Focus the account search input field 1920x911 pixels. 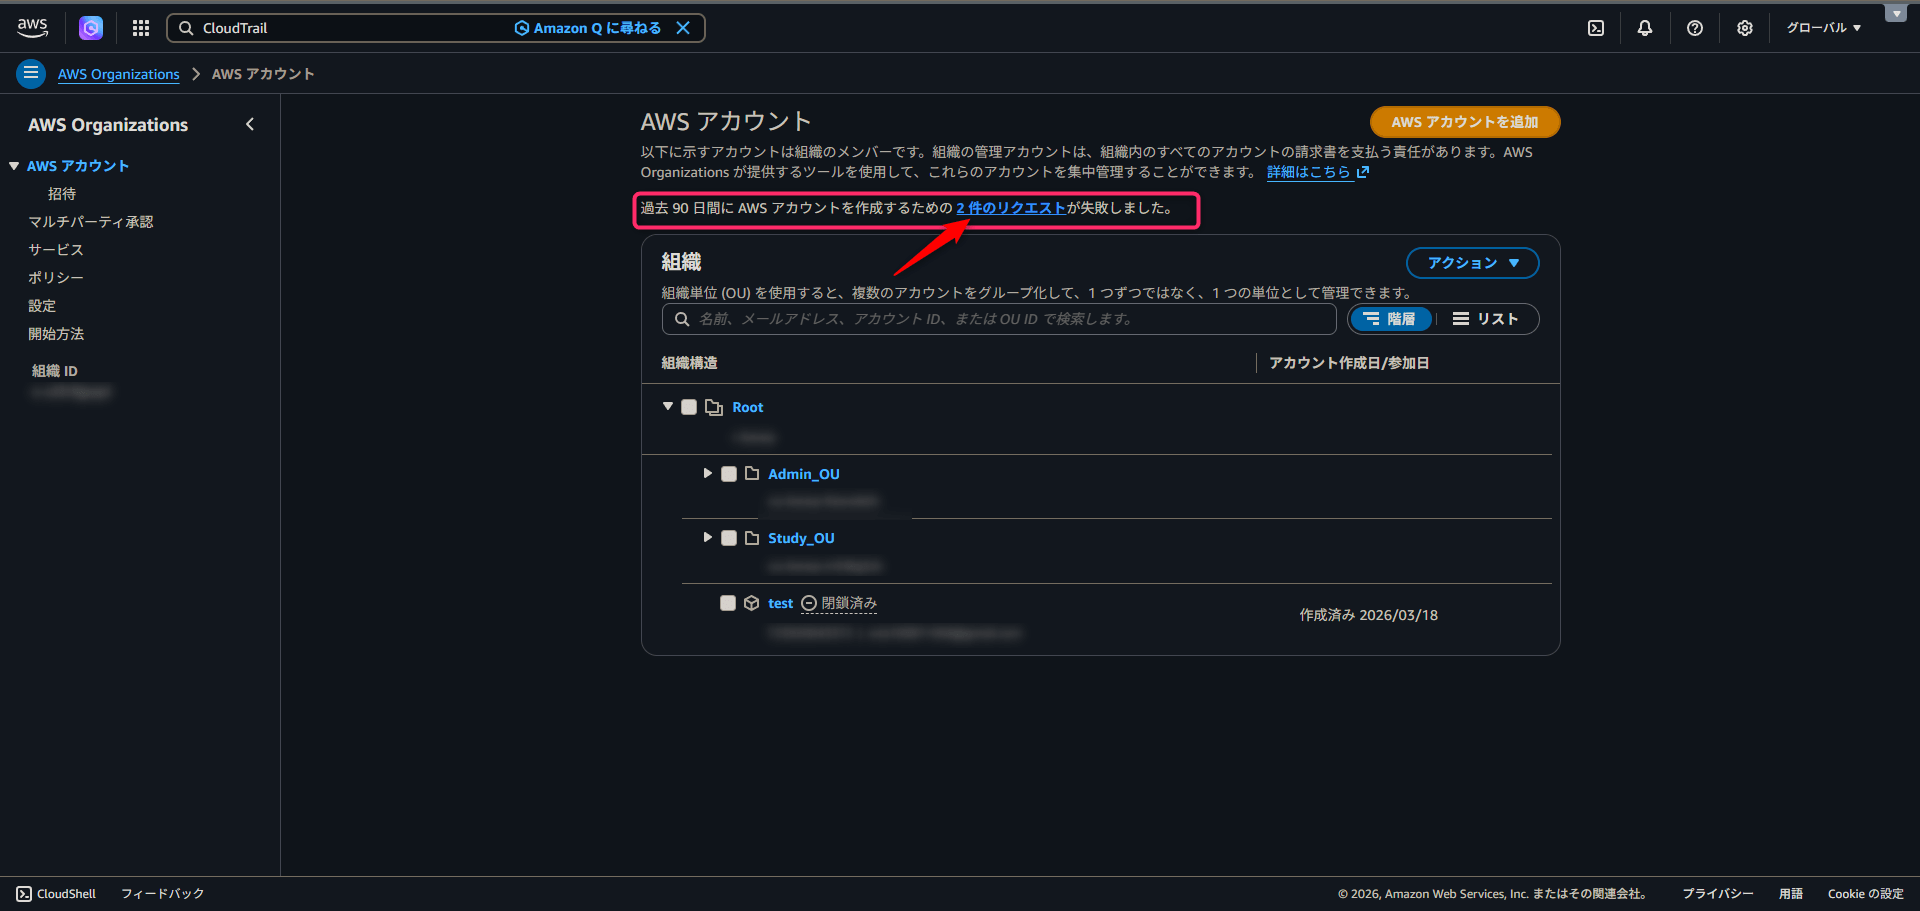[x=999, y=319]
